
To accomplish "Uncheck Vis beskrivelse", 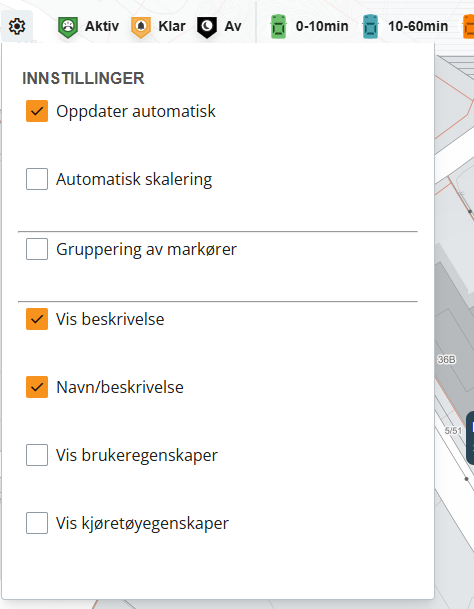I will coord(37,319).
